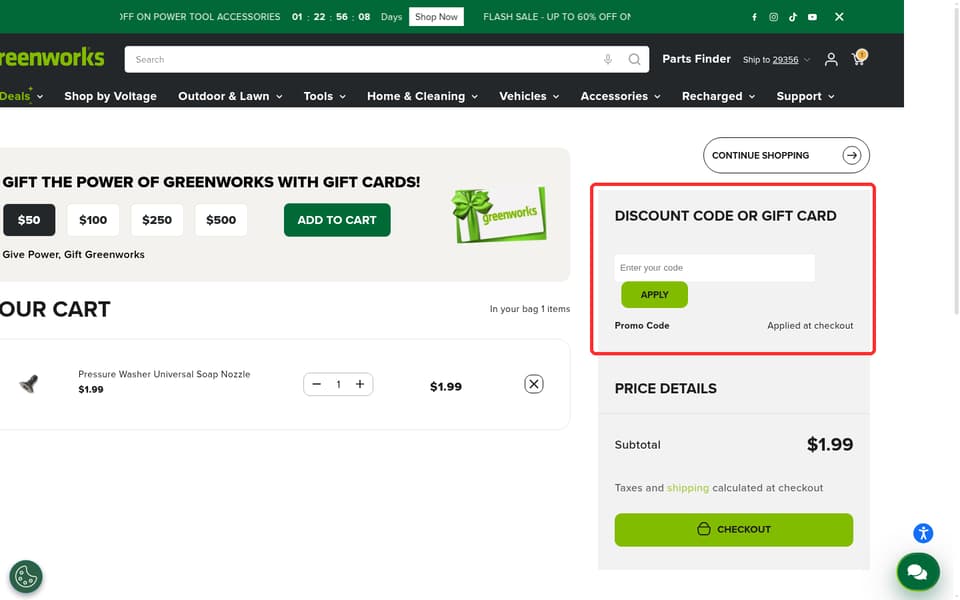Image resolution: width=960 pixels, height=600 pixels.
Task: Expand Home & Cleaning menu
Action: point(422,96)
